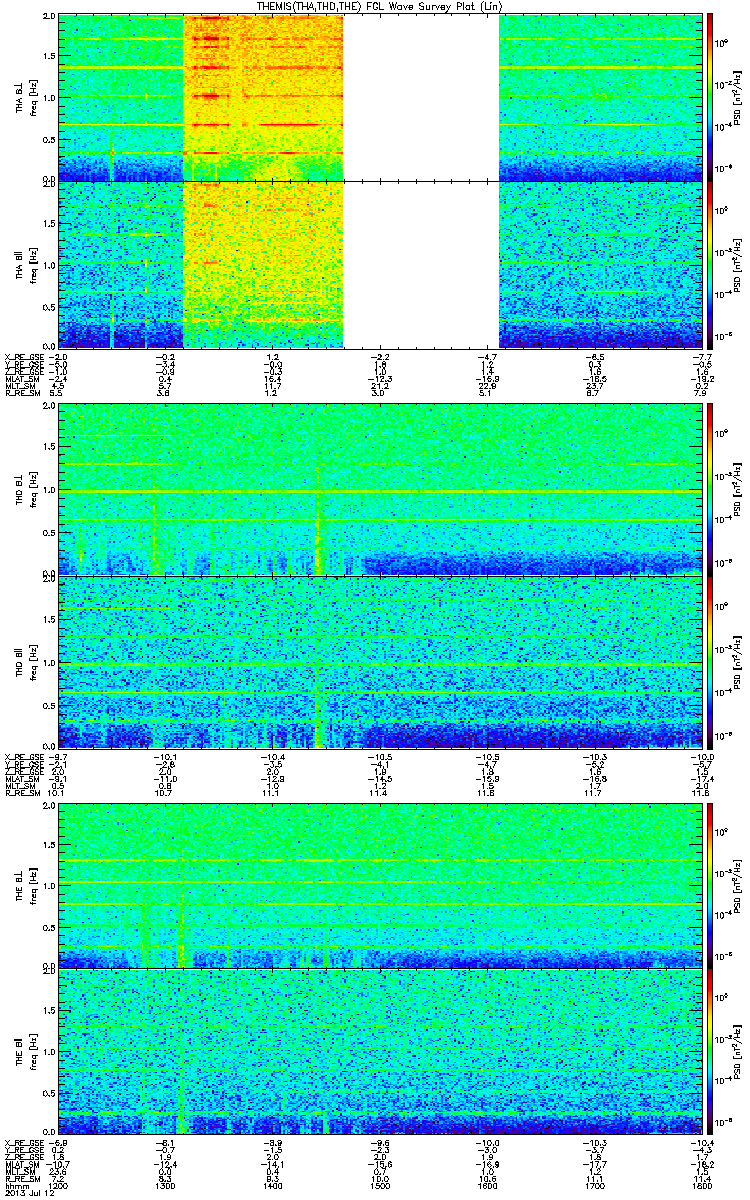Click the THE BL panel color bar
750x1200 pixels.
coord(710,884)
